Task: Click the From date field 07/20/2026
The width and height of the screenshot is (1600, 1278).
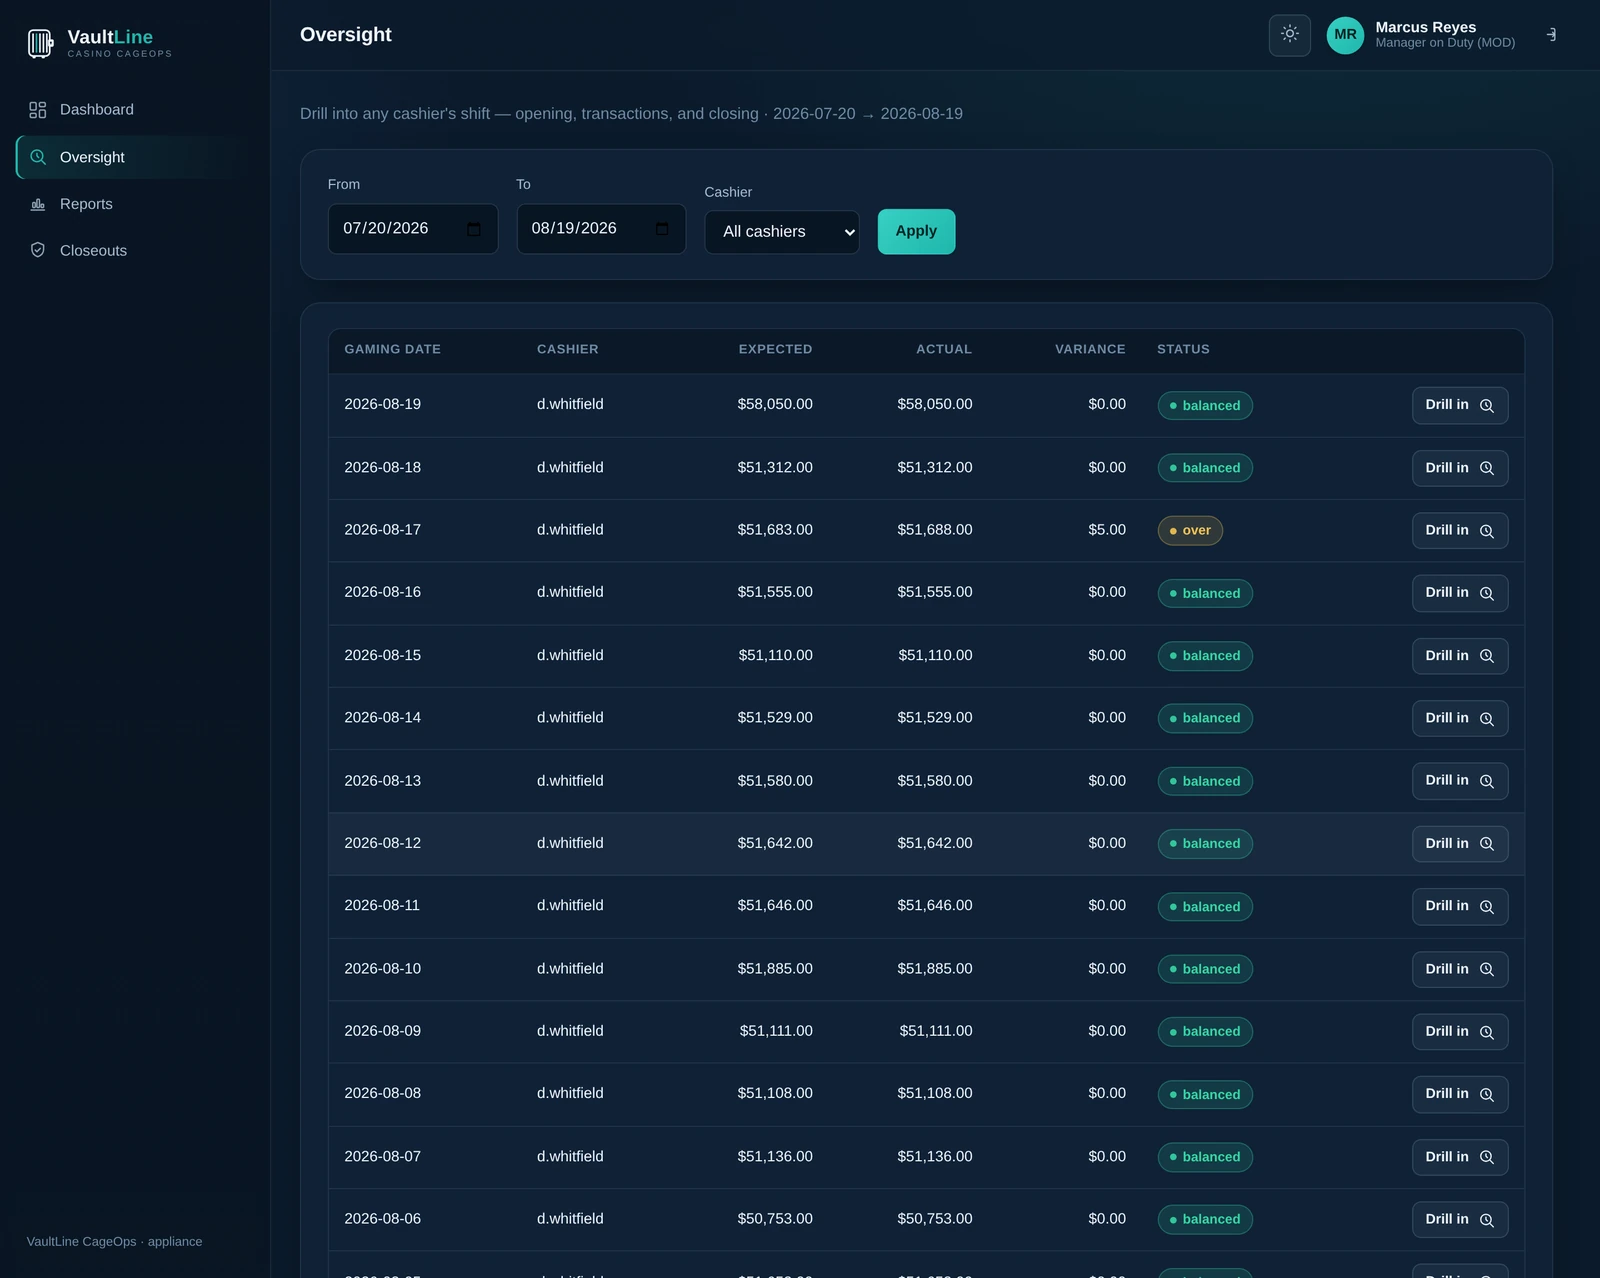Action: [413, 229]
